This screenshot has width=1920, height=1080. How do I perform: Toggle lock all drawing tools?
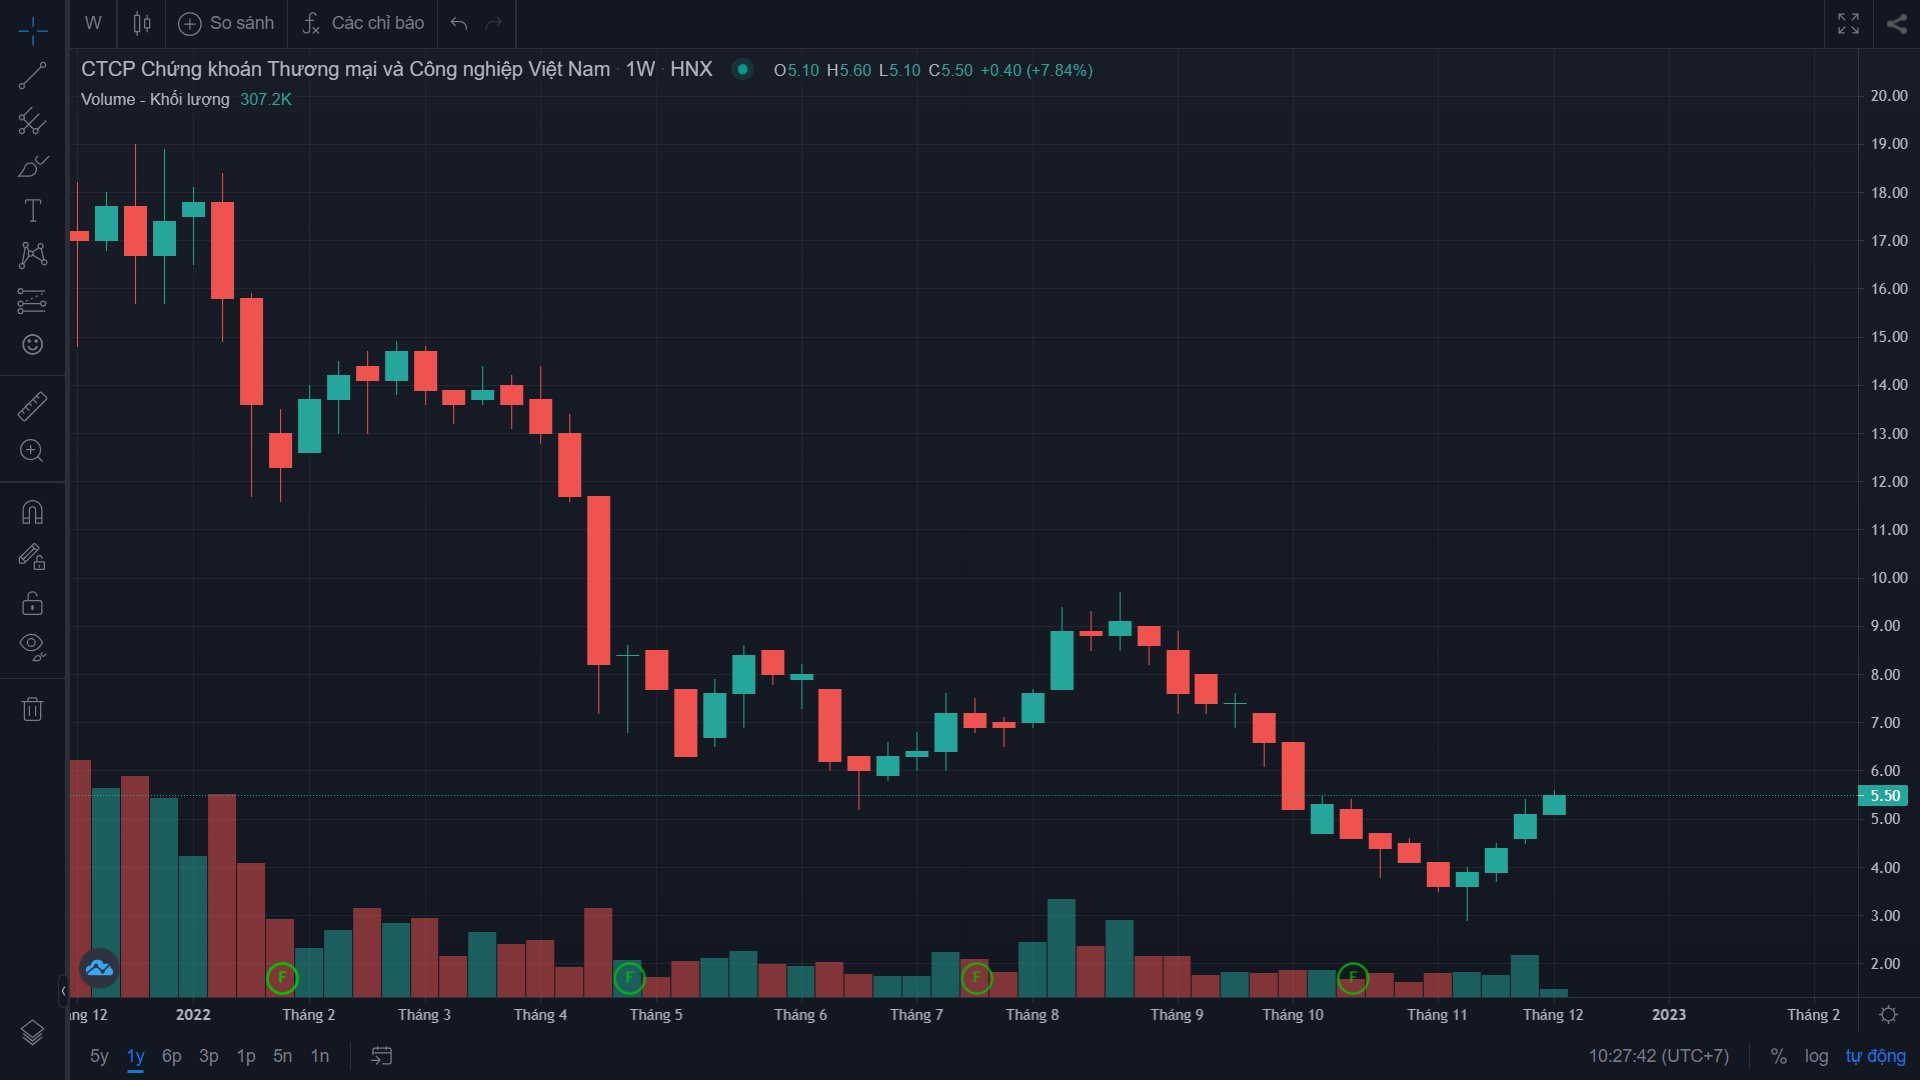pos(32,602)
